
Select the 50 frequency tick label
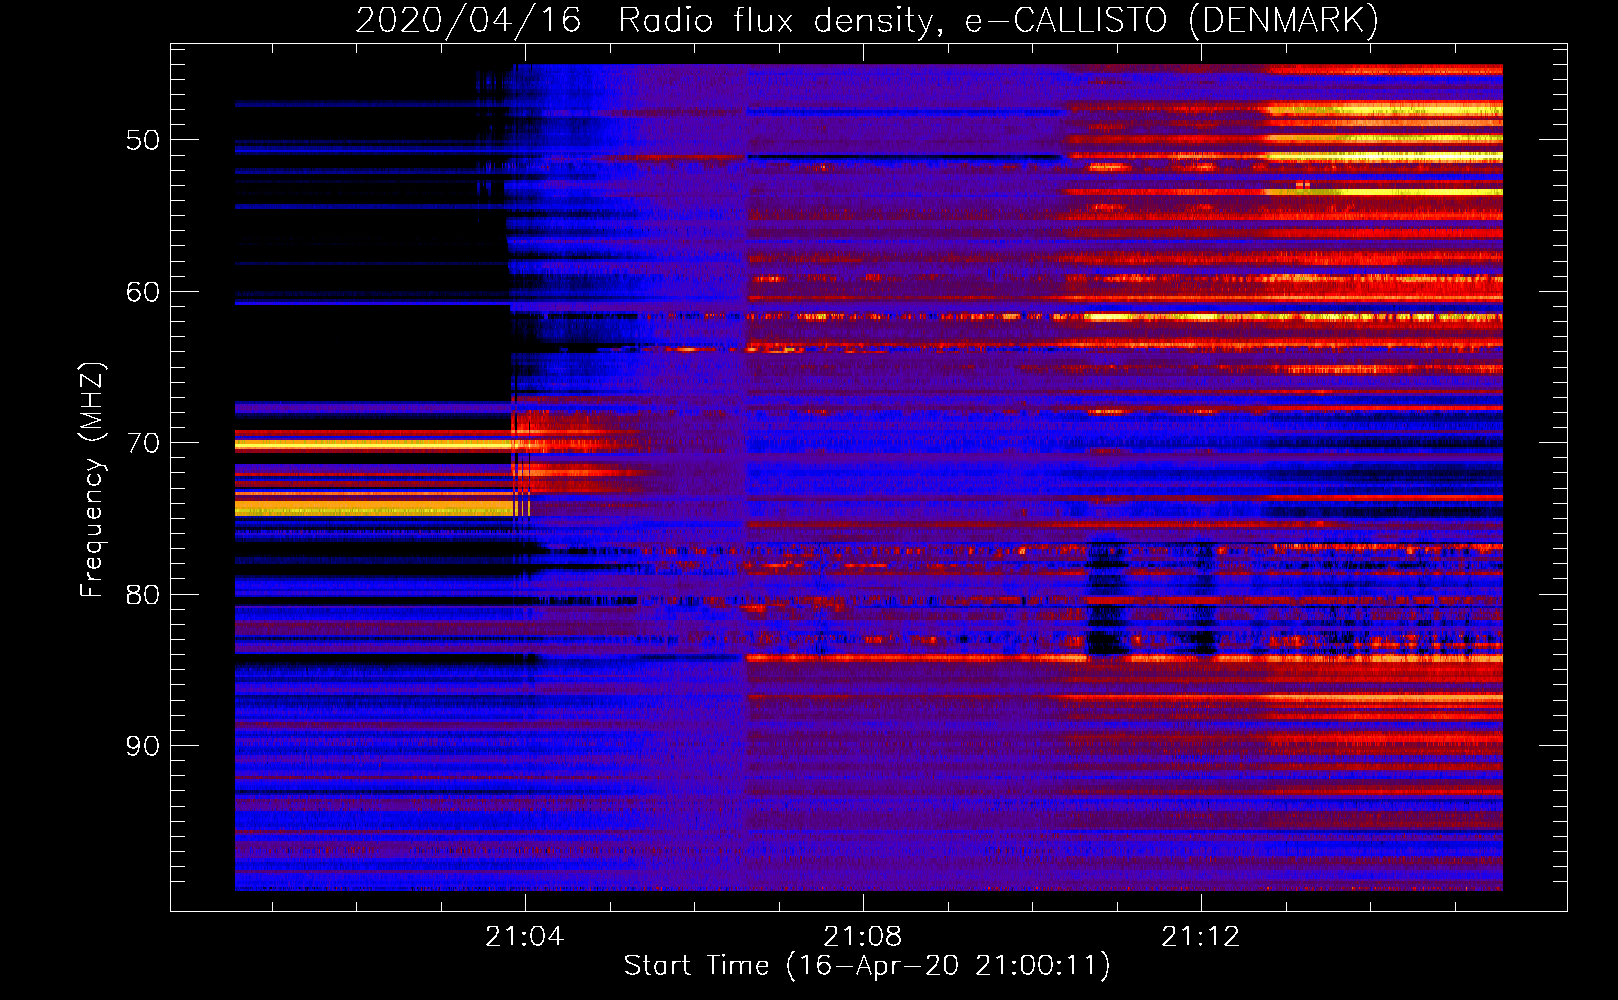(x=143, y=140)
